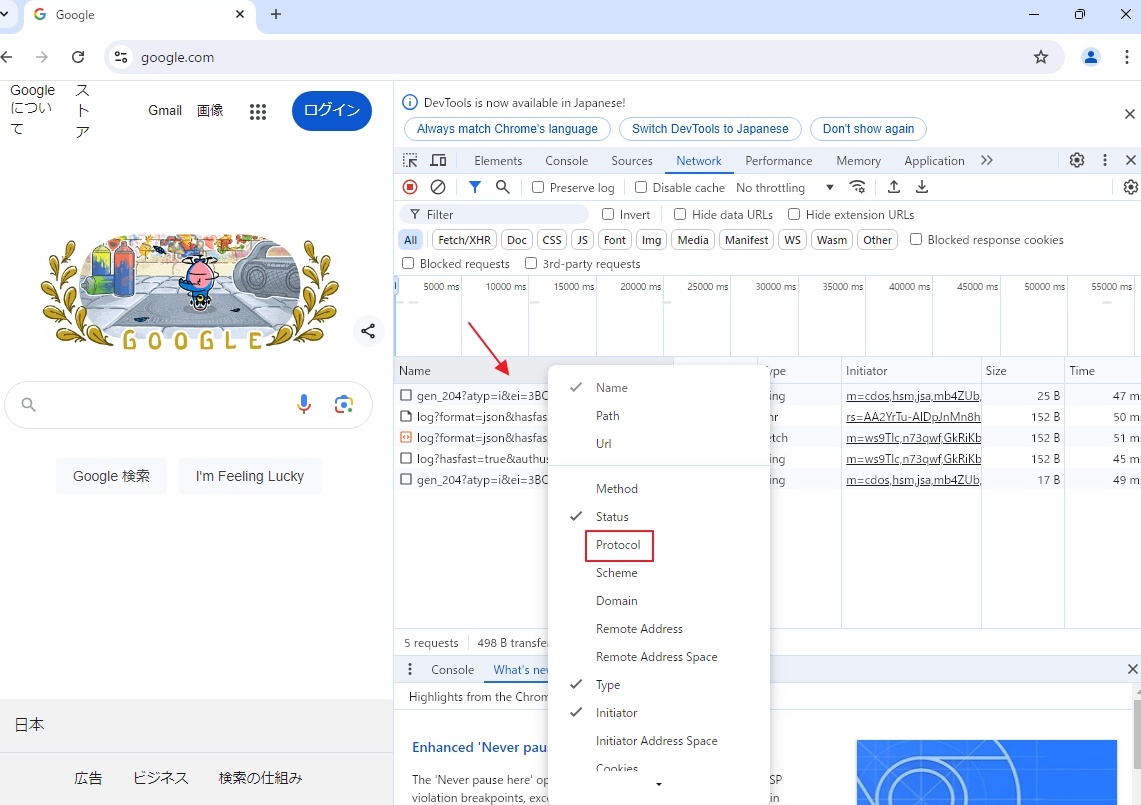Viewport: 1141px width, 805px height.
Task: Click the inspect element picker icon
Action: coord(410,160)
